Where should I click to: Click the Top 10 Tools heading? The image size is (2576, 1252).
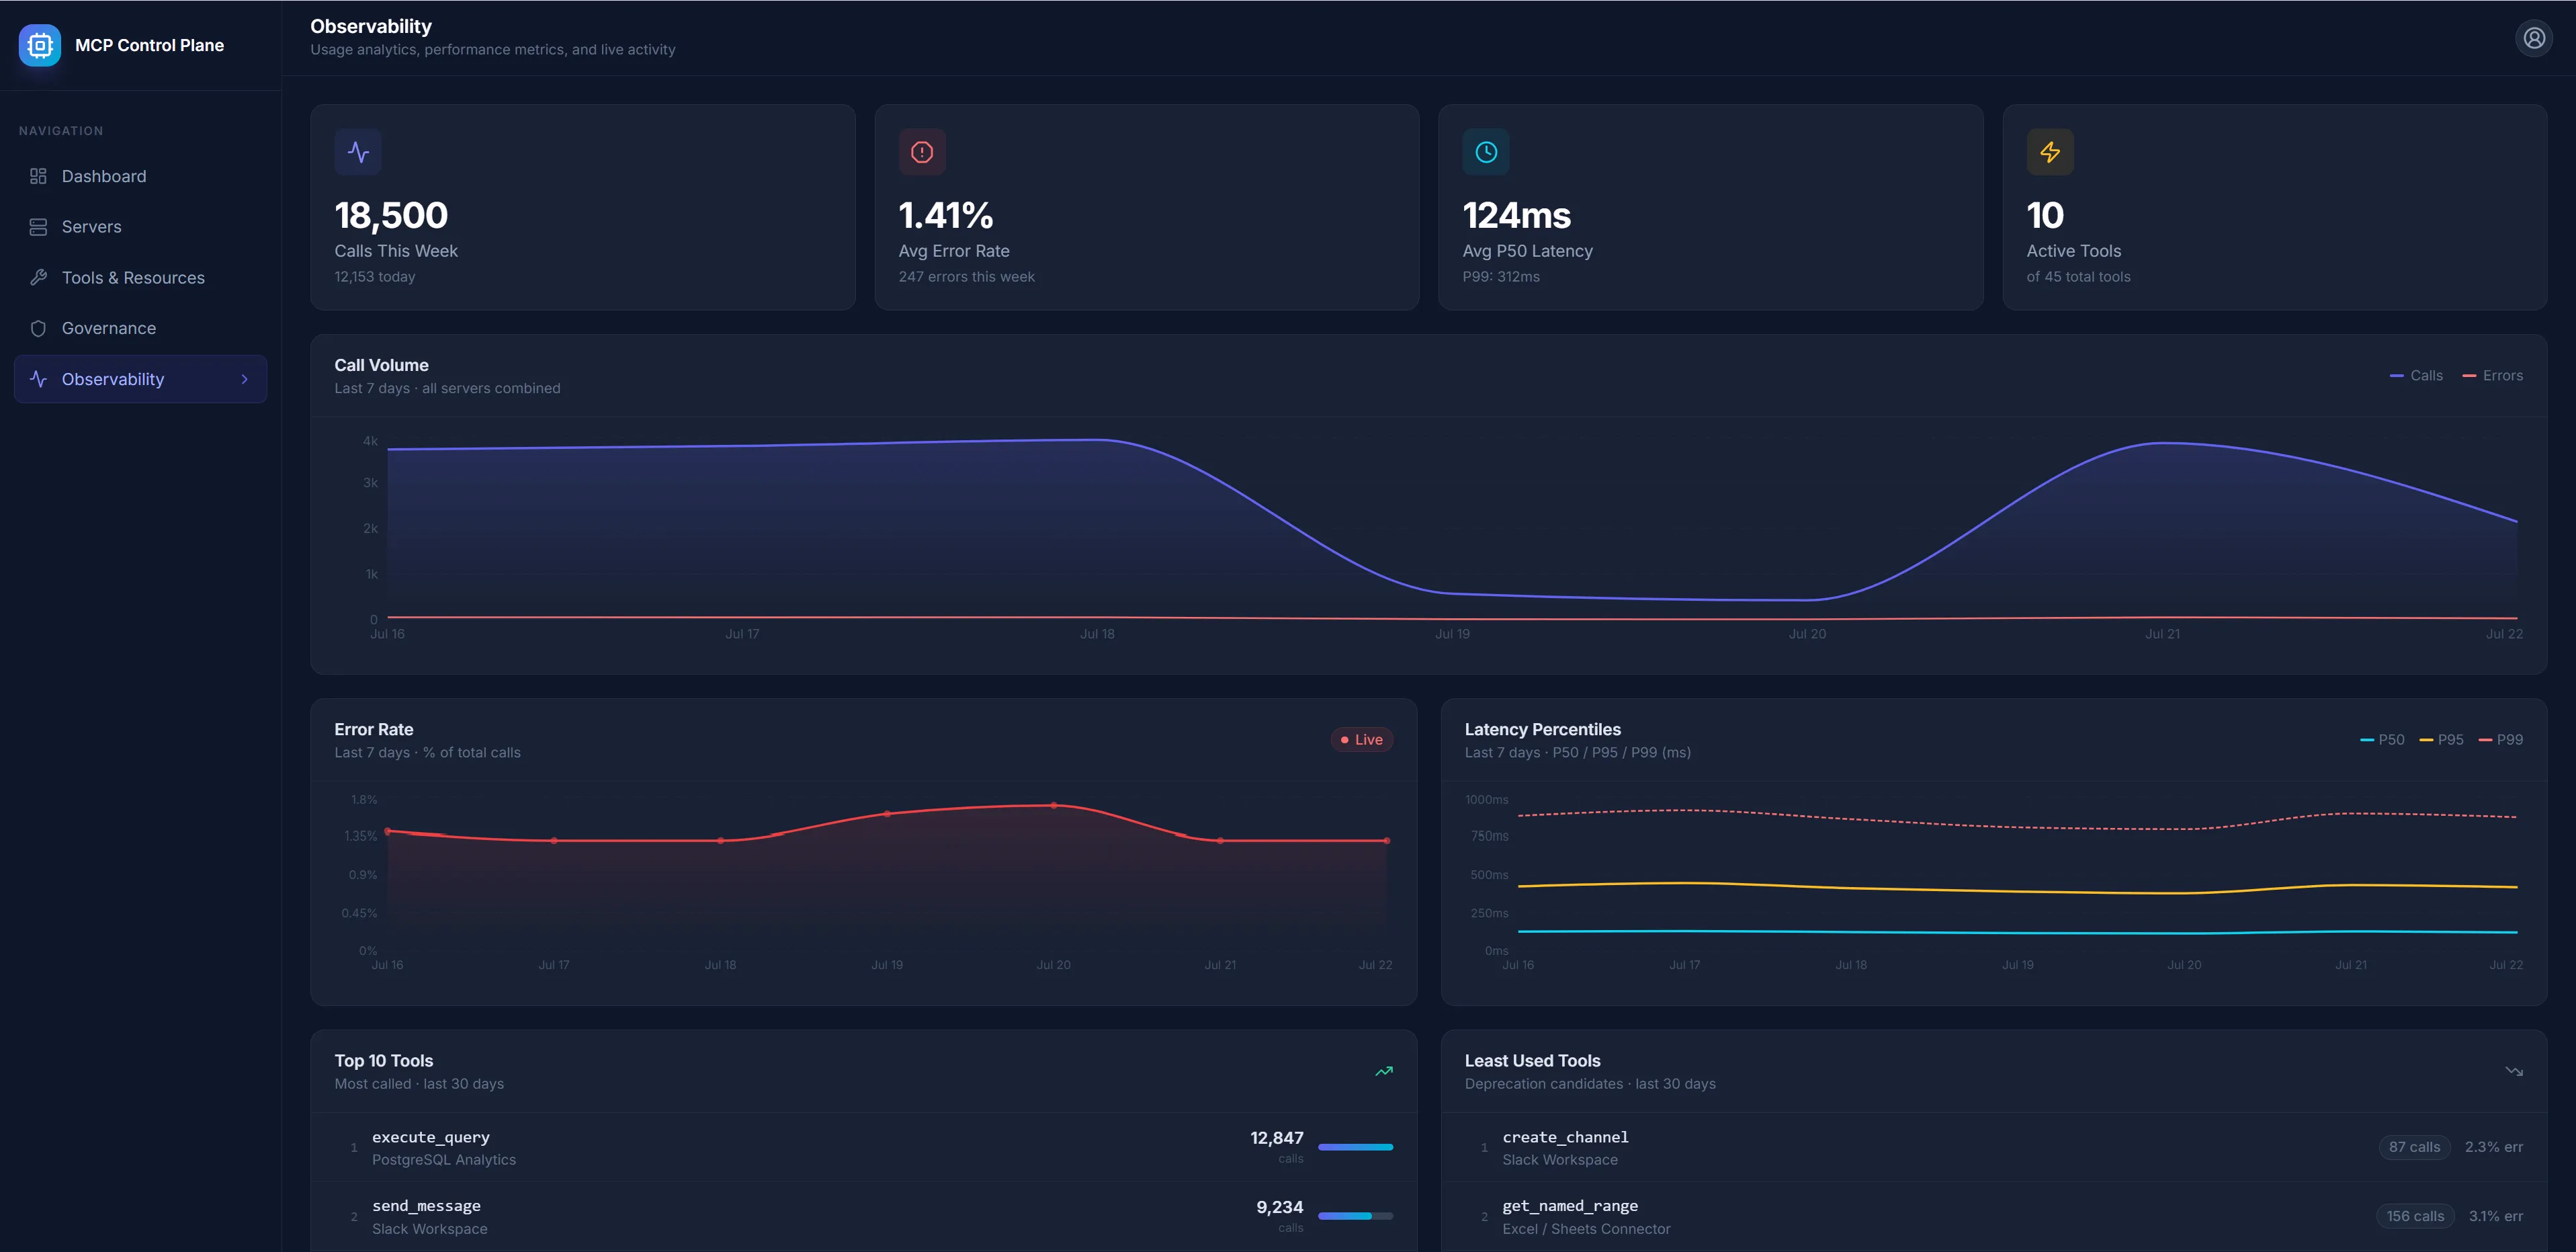pyautogui.click(x=383, y=1061)
